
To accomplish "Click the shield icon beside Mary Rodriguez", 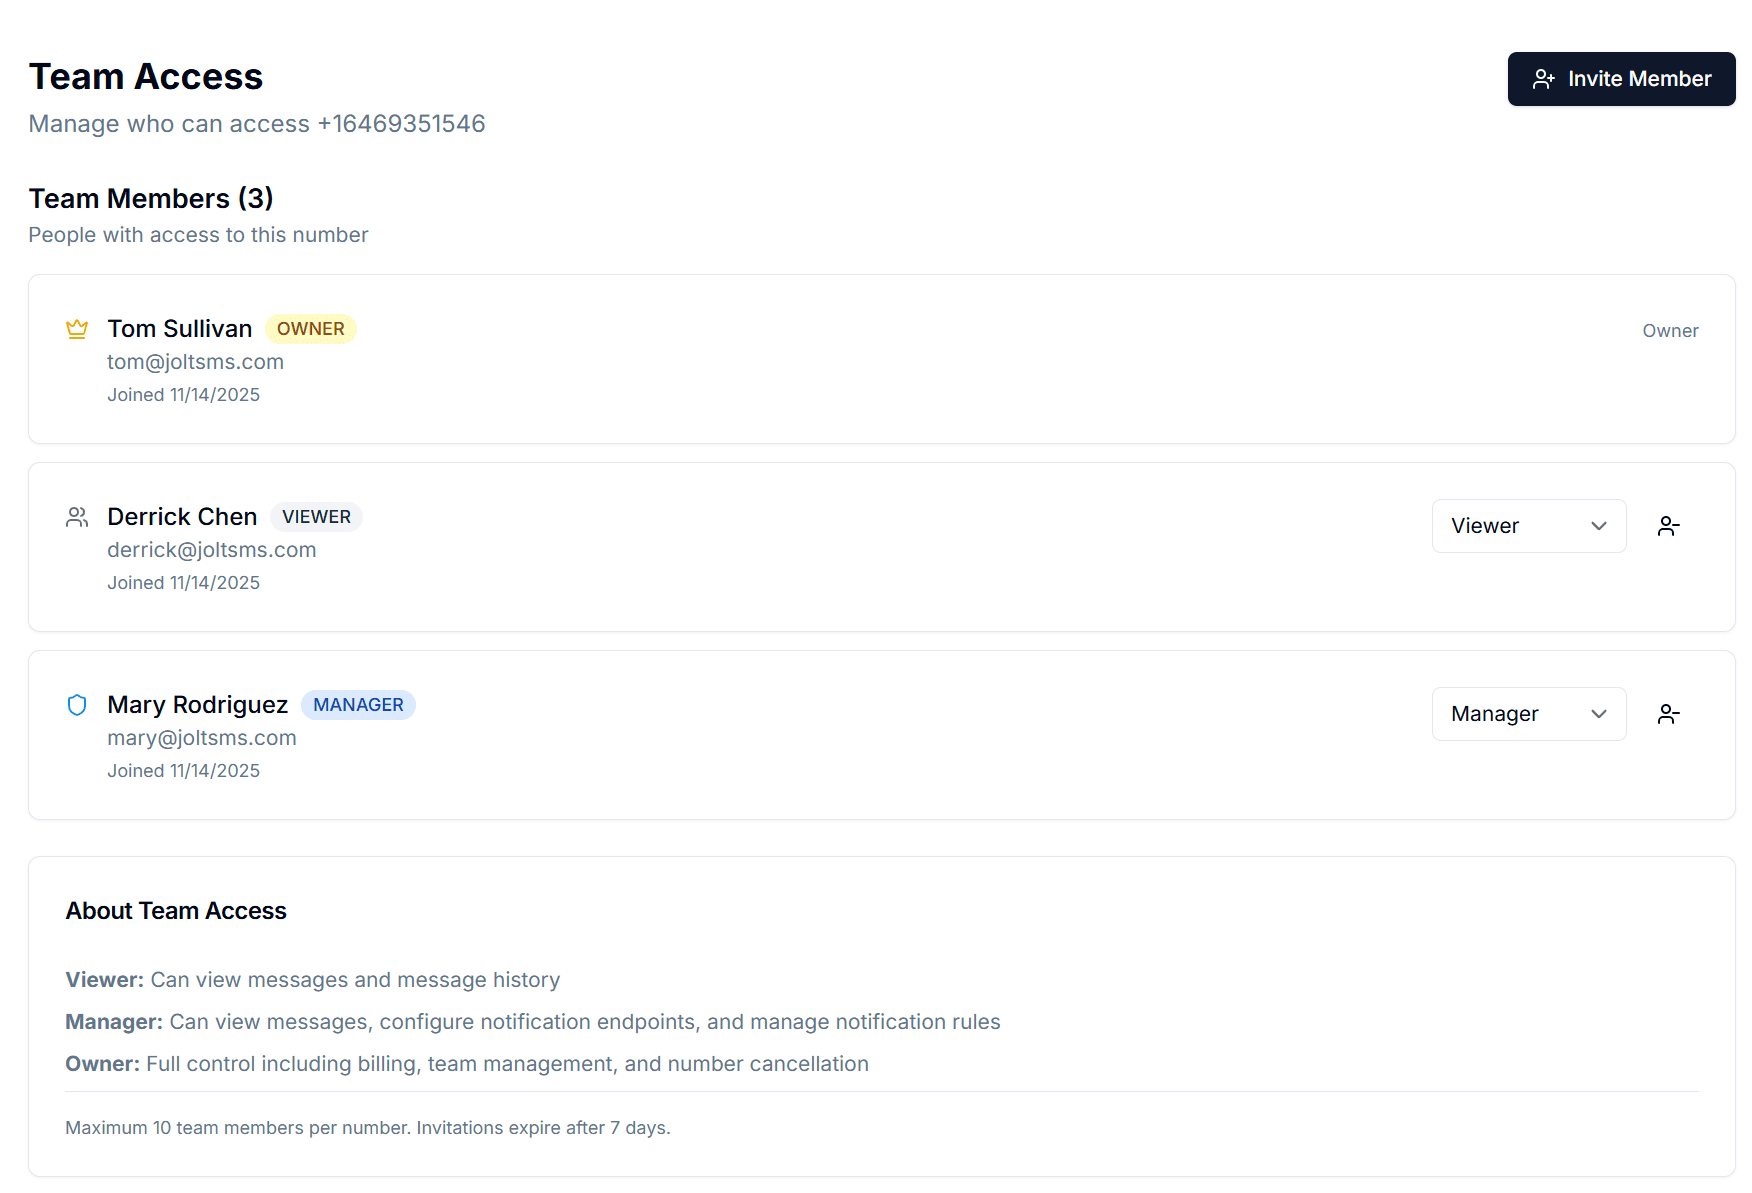I will tap(77, 705).
